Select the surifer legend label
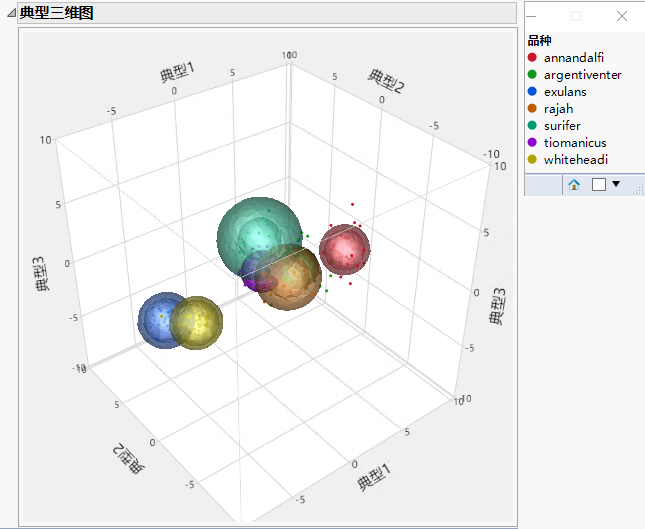This screenshot has width=645, height=529. [562, 126]
